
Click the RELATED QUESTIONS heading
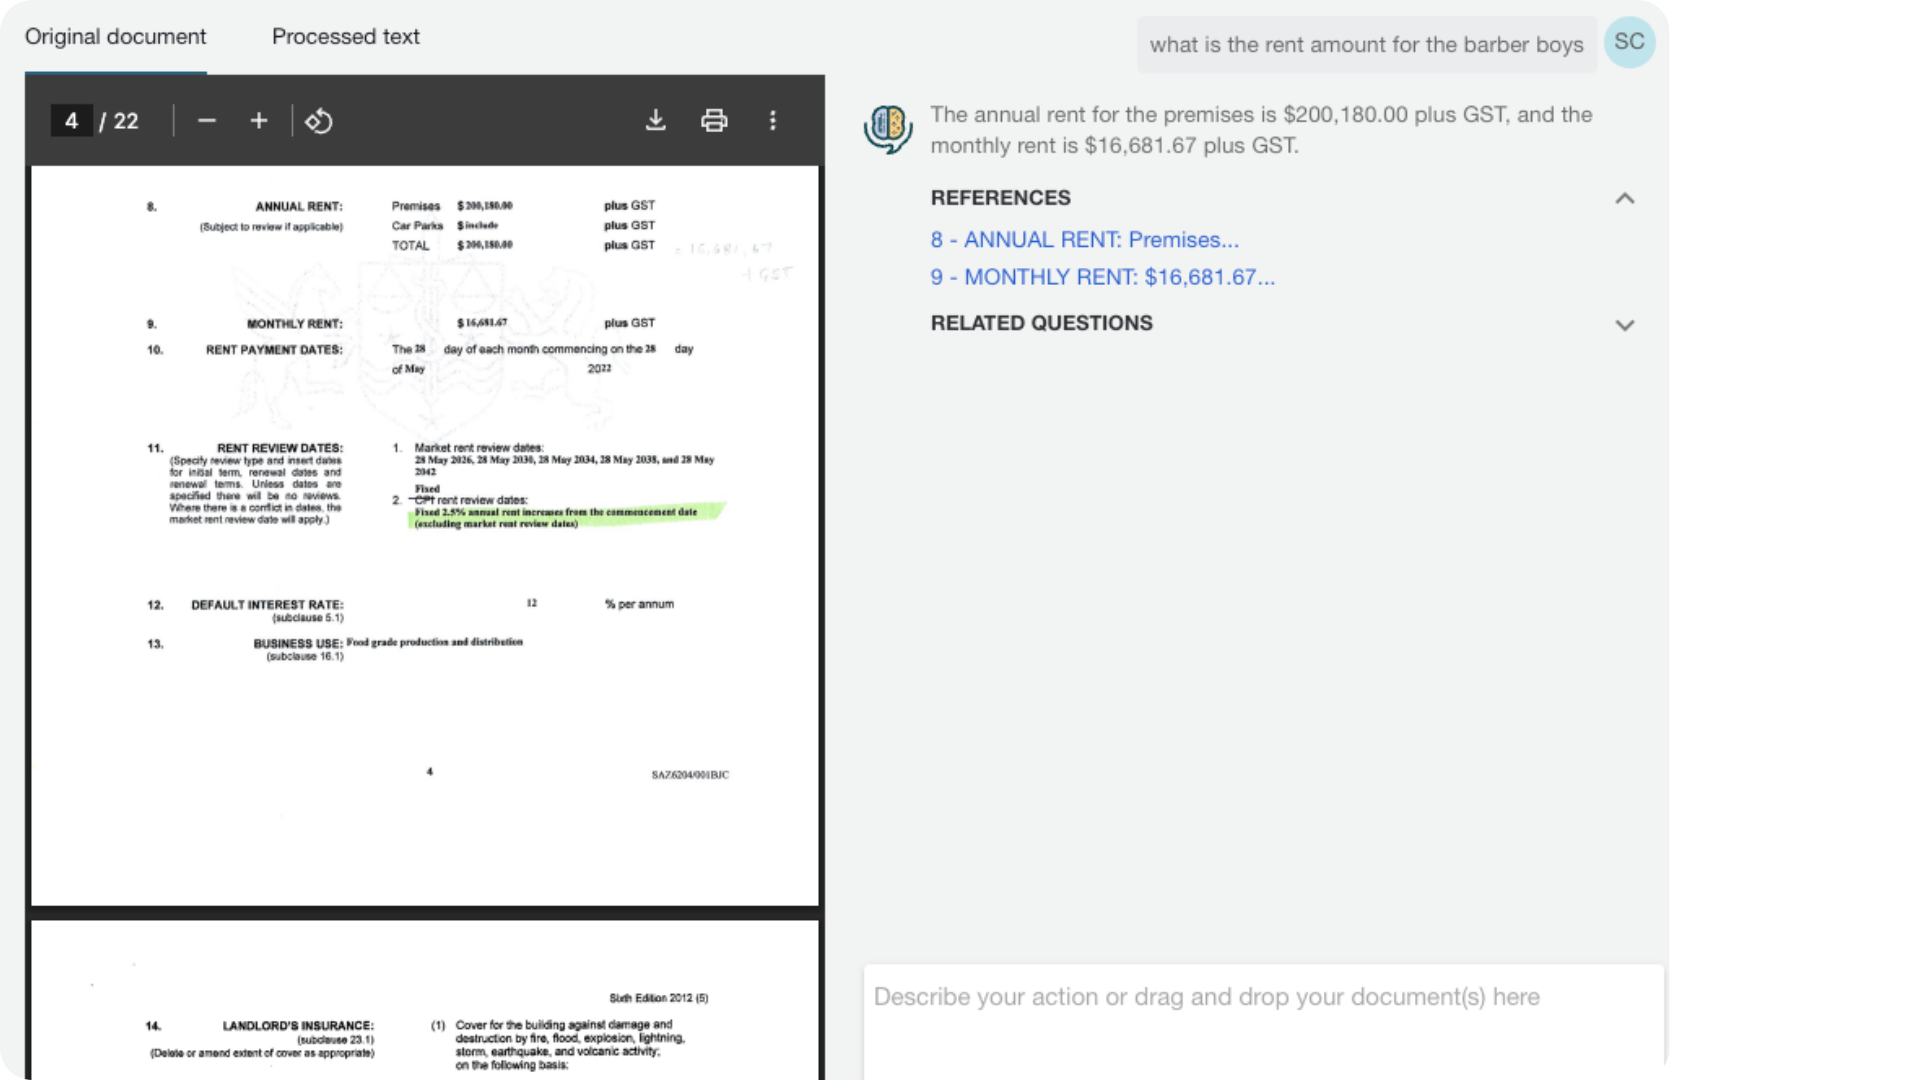pos(1041,323)
